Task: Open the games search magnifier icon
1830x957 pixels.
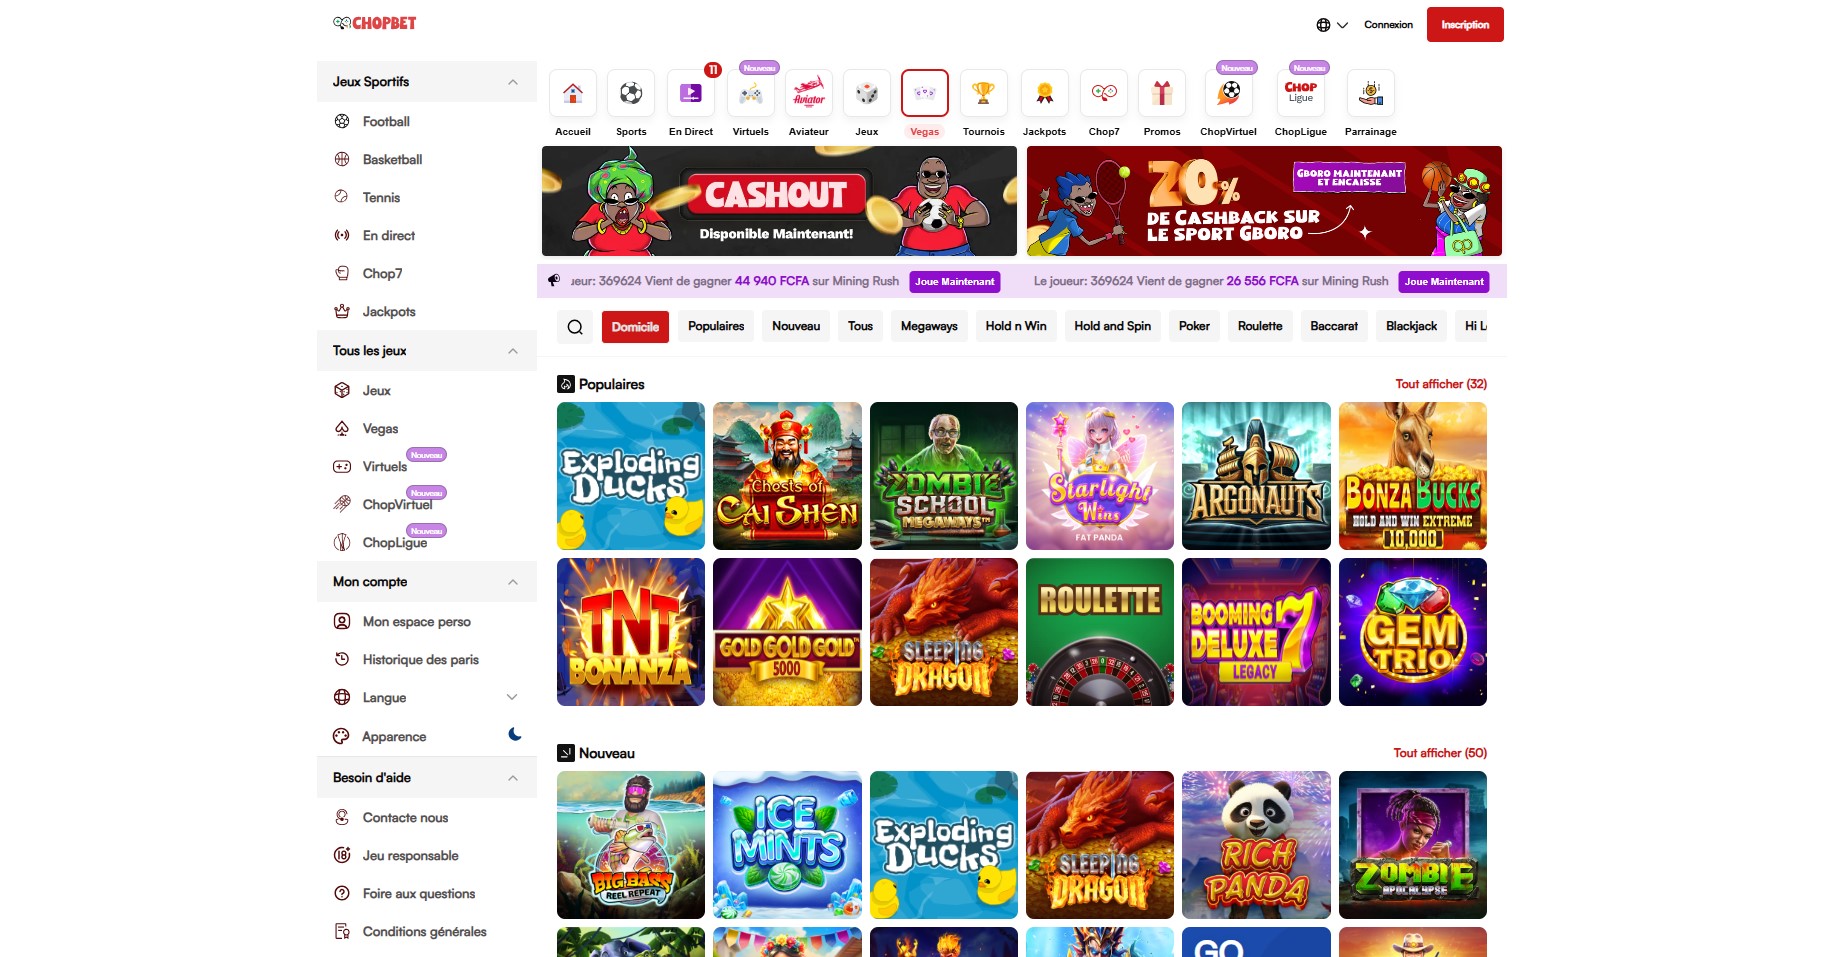Action: (575, 327)
